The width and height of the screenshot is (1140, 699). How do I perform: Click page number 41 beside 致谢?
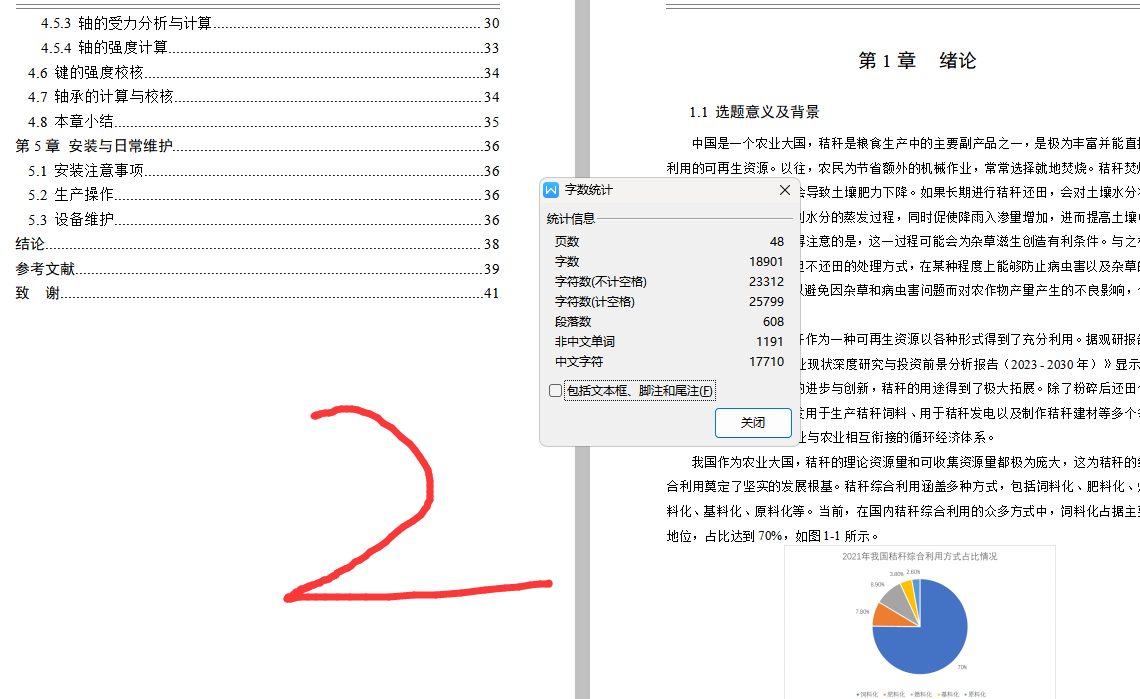491,294
